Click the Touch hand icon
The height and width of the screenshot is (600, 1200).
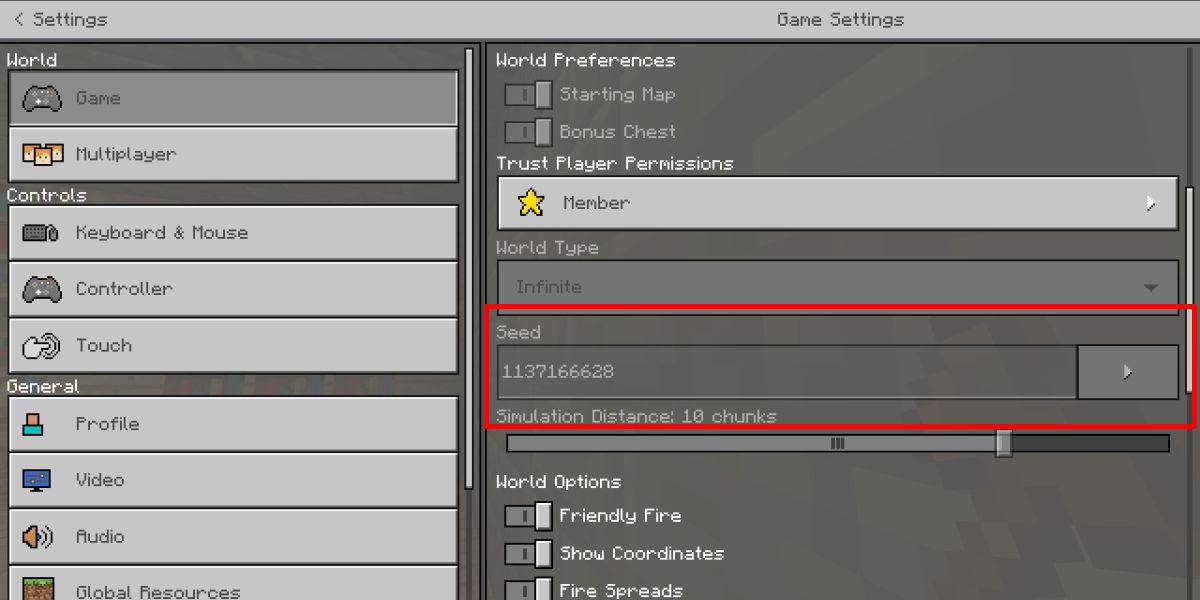pyautogui.click(x=42, y=346)
